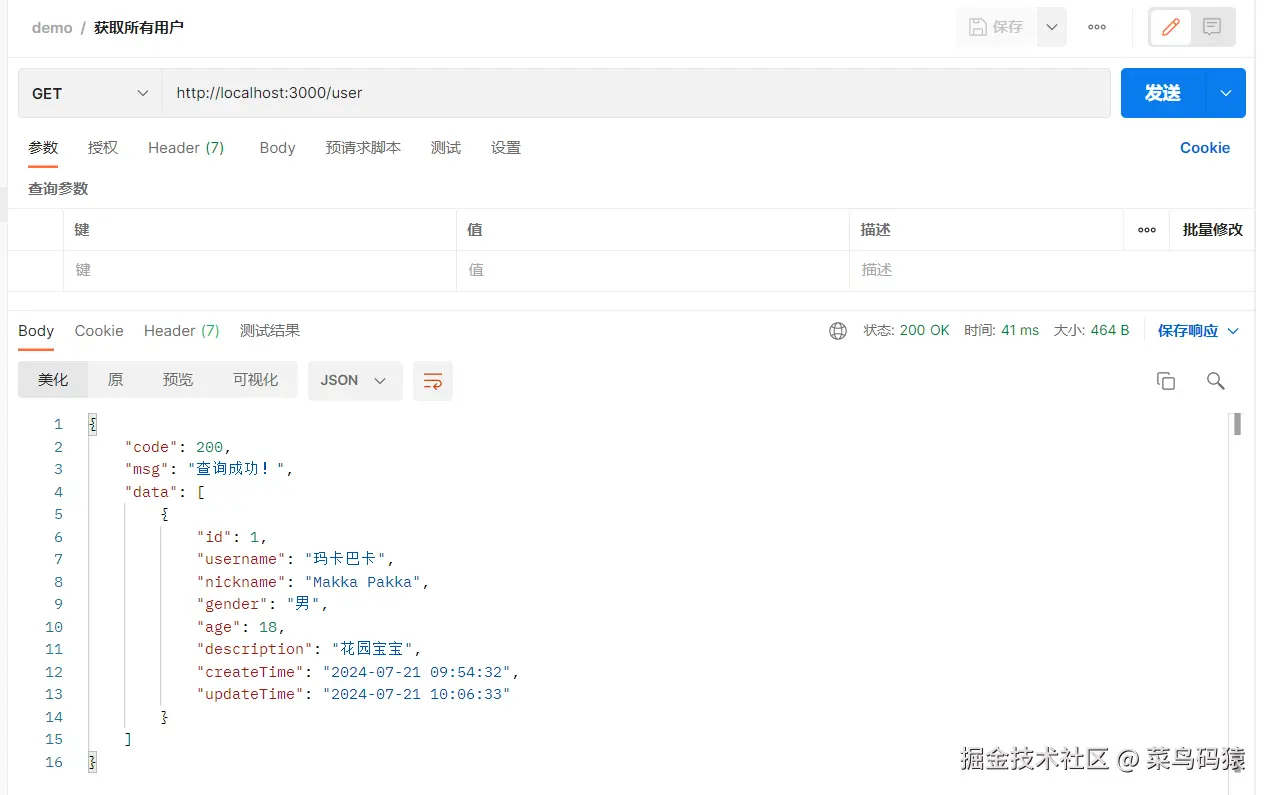The width and height of the screenshot is (1268, 795).
Task: Switch to the 测试结果 tab
Action: (x=270, y=331)
